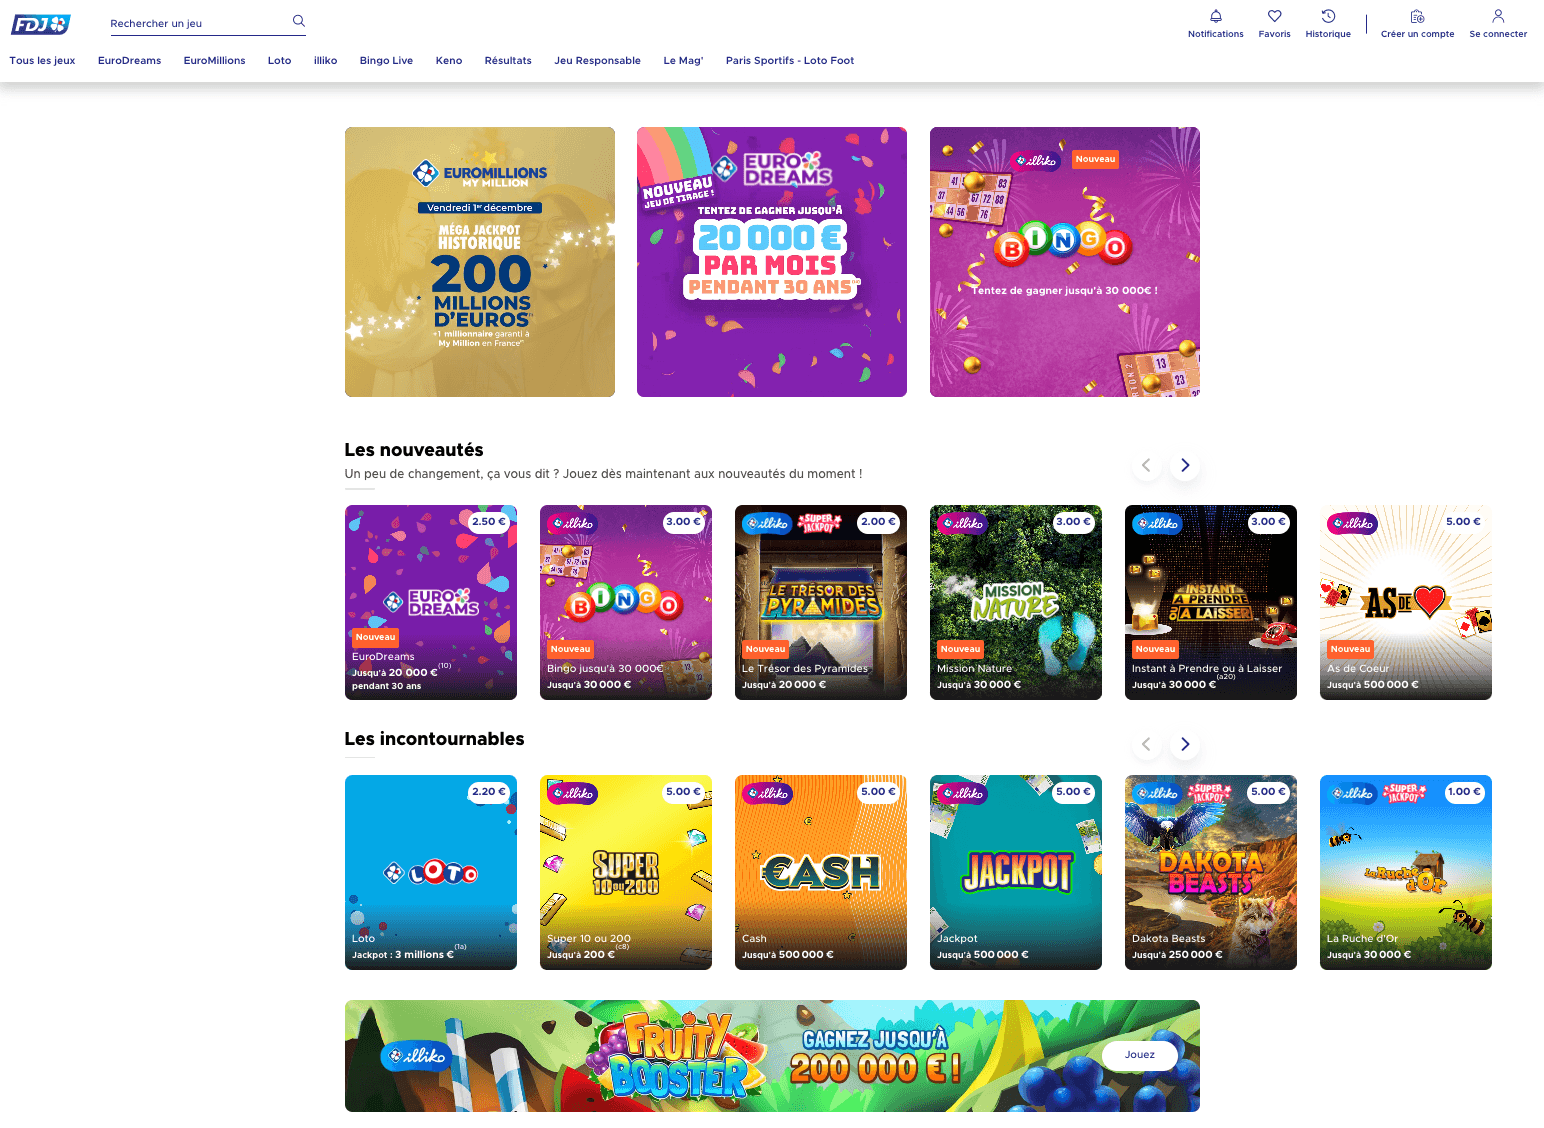
Task: Open Jeu Responsable menu item
Action: click(597, 61)
